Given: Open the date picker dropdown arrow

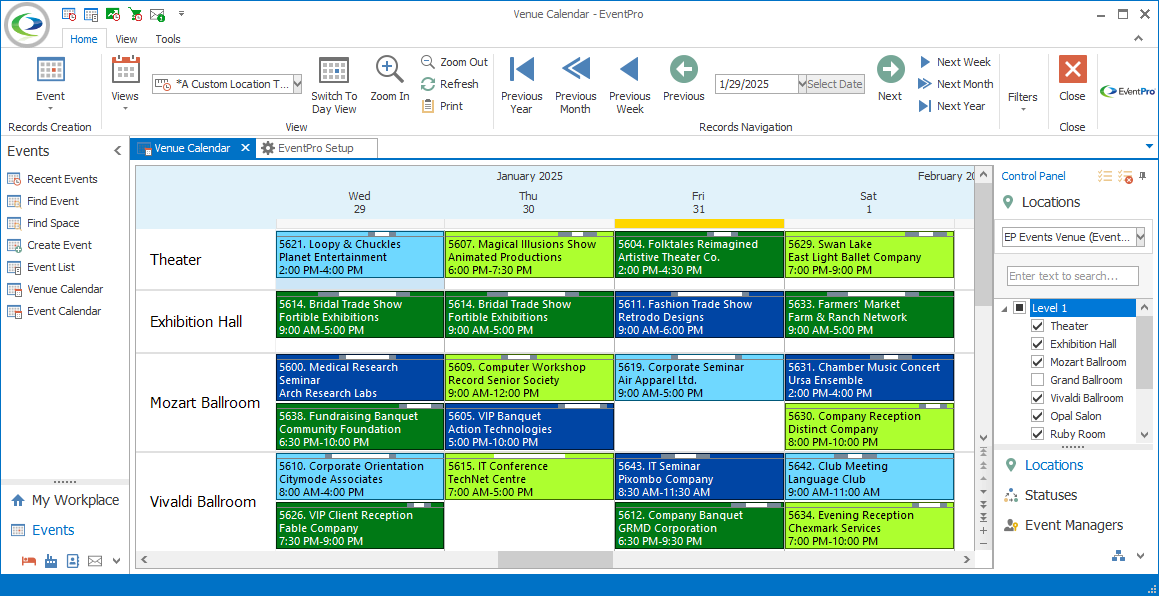Looking at the screenshot, I should tap(802, 84).
